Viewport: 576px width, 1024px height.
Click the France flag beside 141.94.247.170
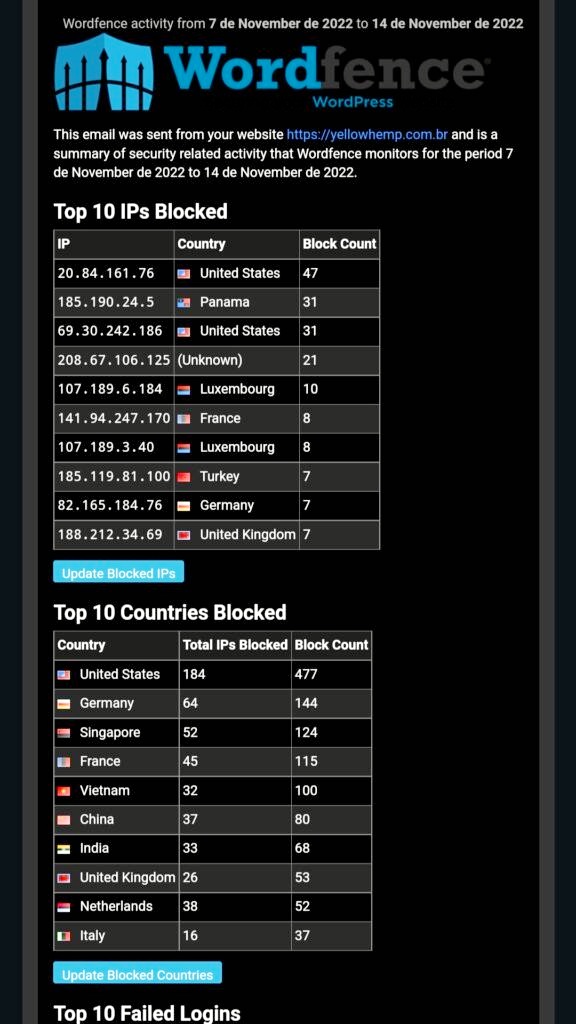pos(184,419)
